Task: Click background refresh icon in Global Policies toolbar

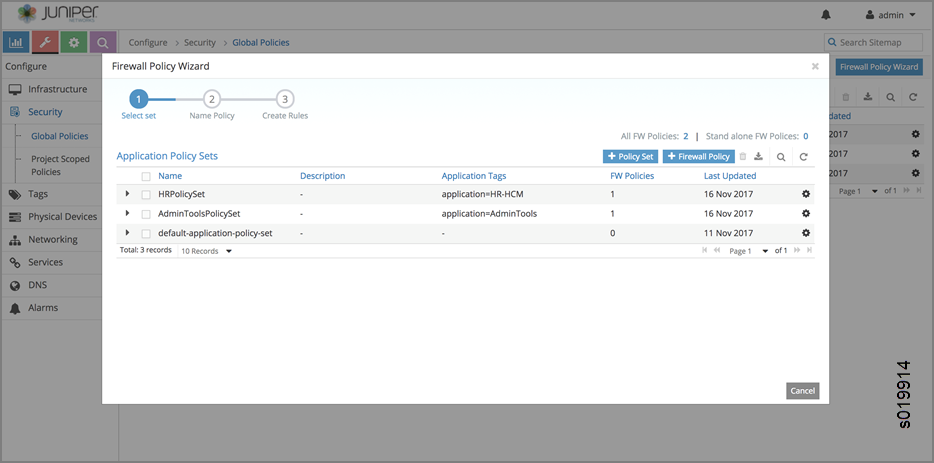Action: [913, 97]
